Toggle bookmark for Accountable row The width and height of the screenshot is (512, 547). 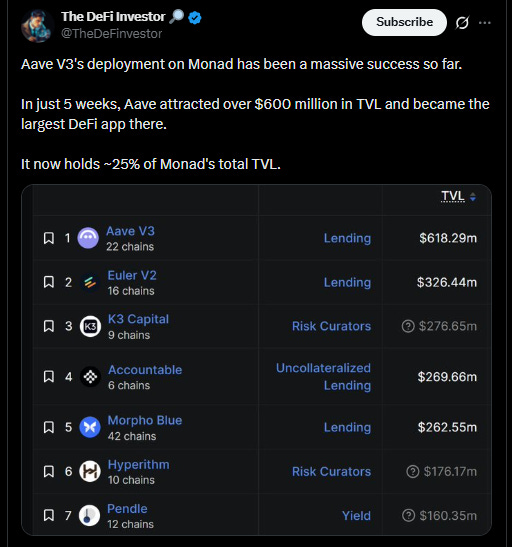tap(49, 376)
